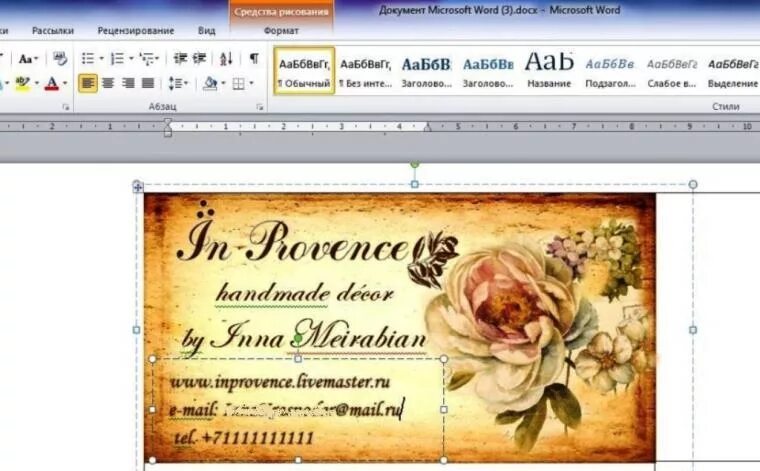Open the Формат drawing tools tab
The image size is (760, 471).
[281, 31]
